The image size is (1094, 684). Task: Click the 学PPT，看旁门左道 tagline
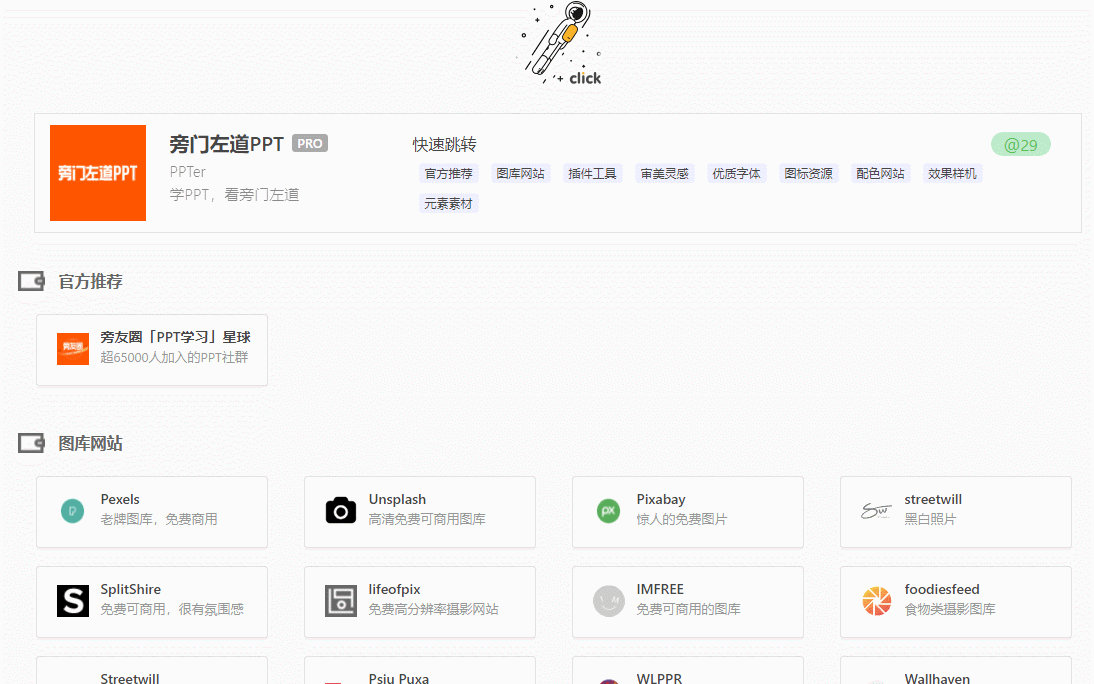pyautogui.click(x=234, y=195)
